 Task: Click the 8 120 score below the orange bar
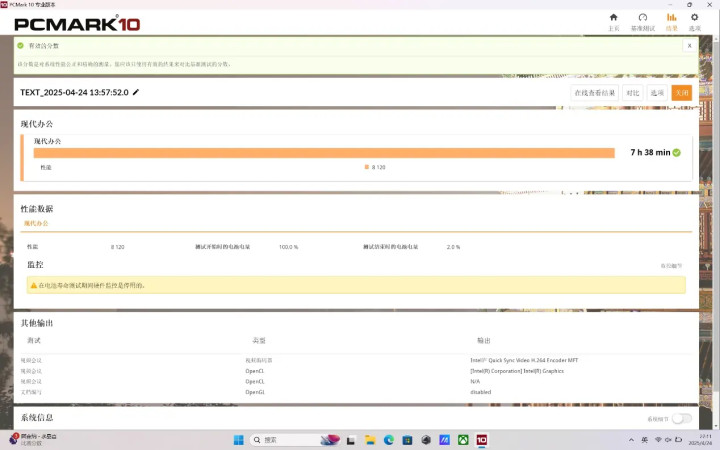point(378,167)
